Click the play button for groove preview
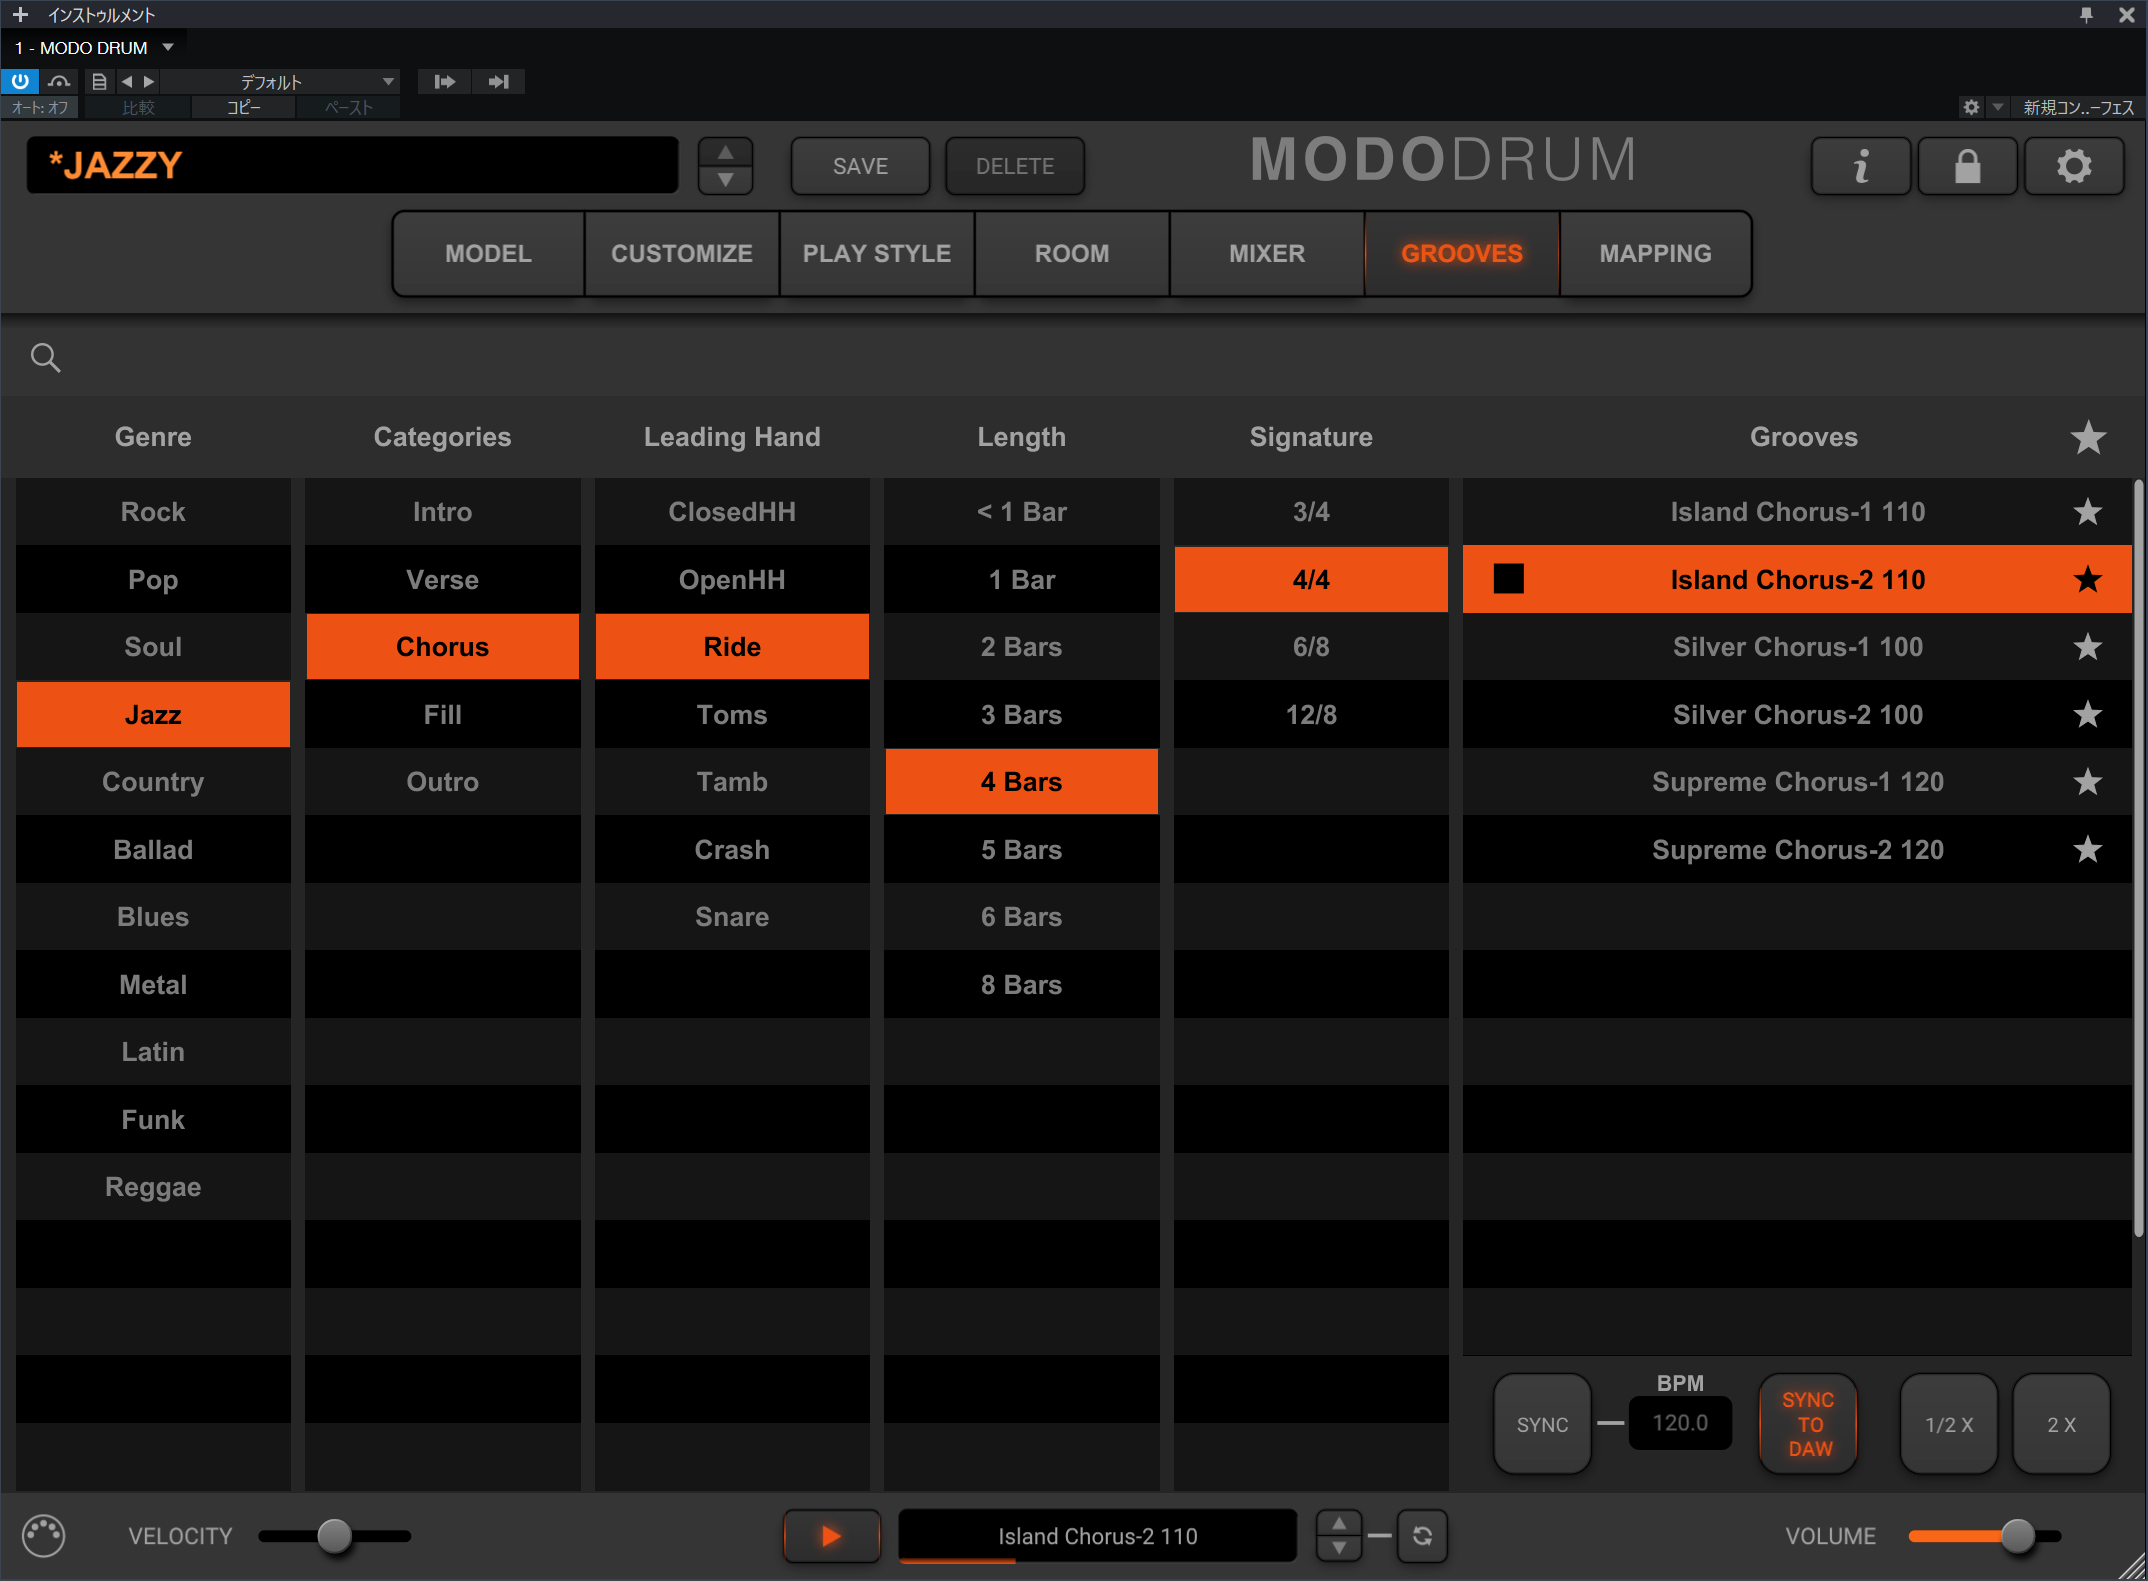This screenshot has width=2148, height=1581. [831, 1535]
